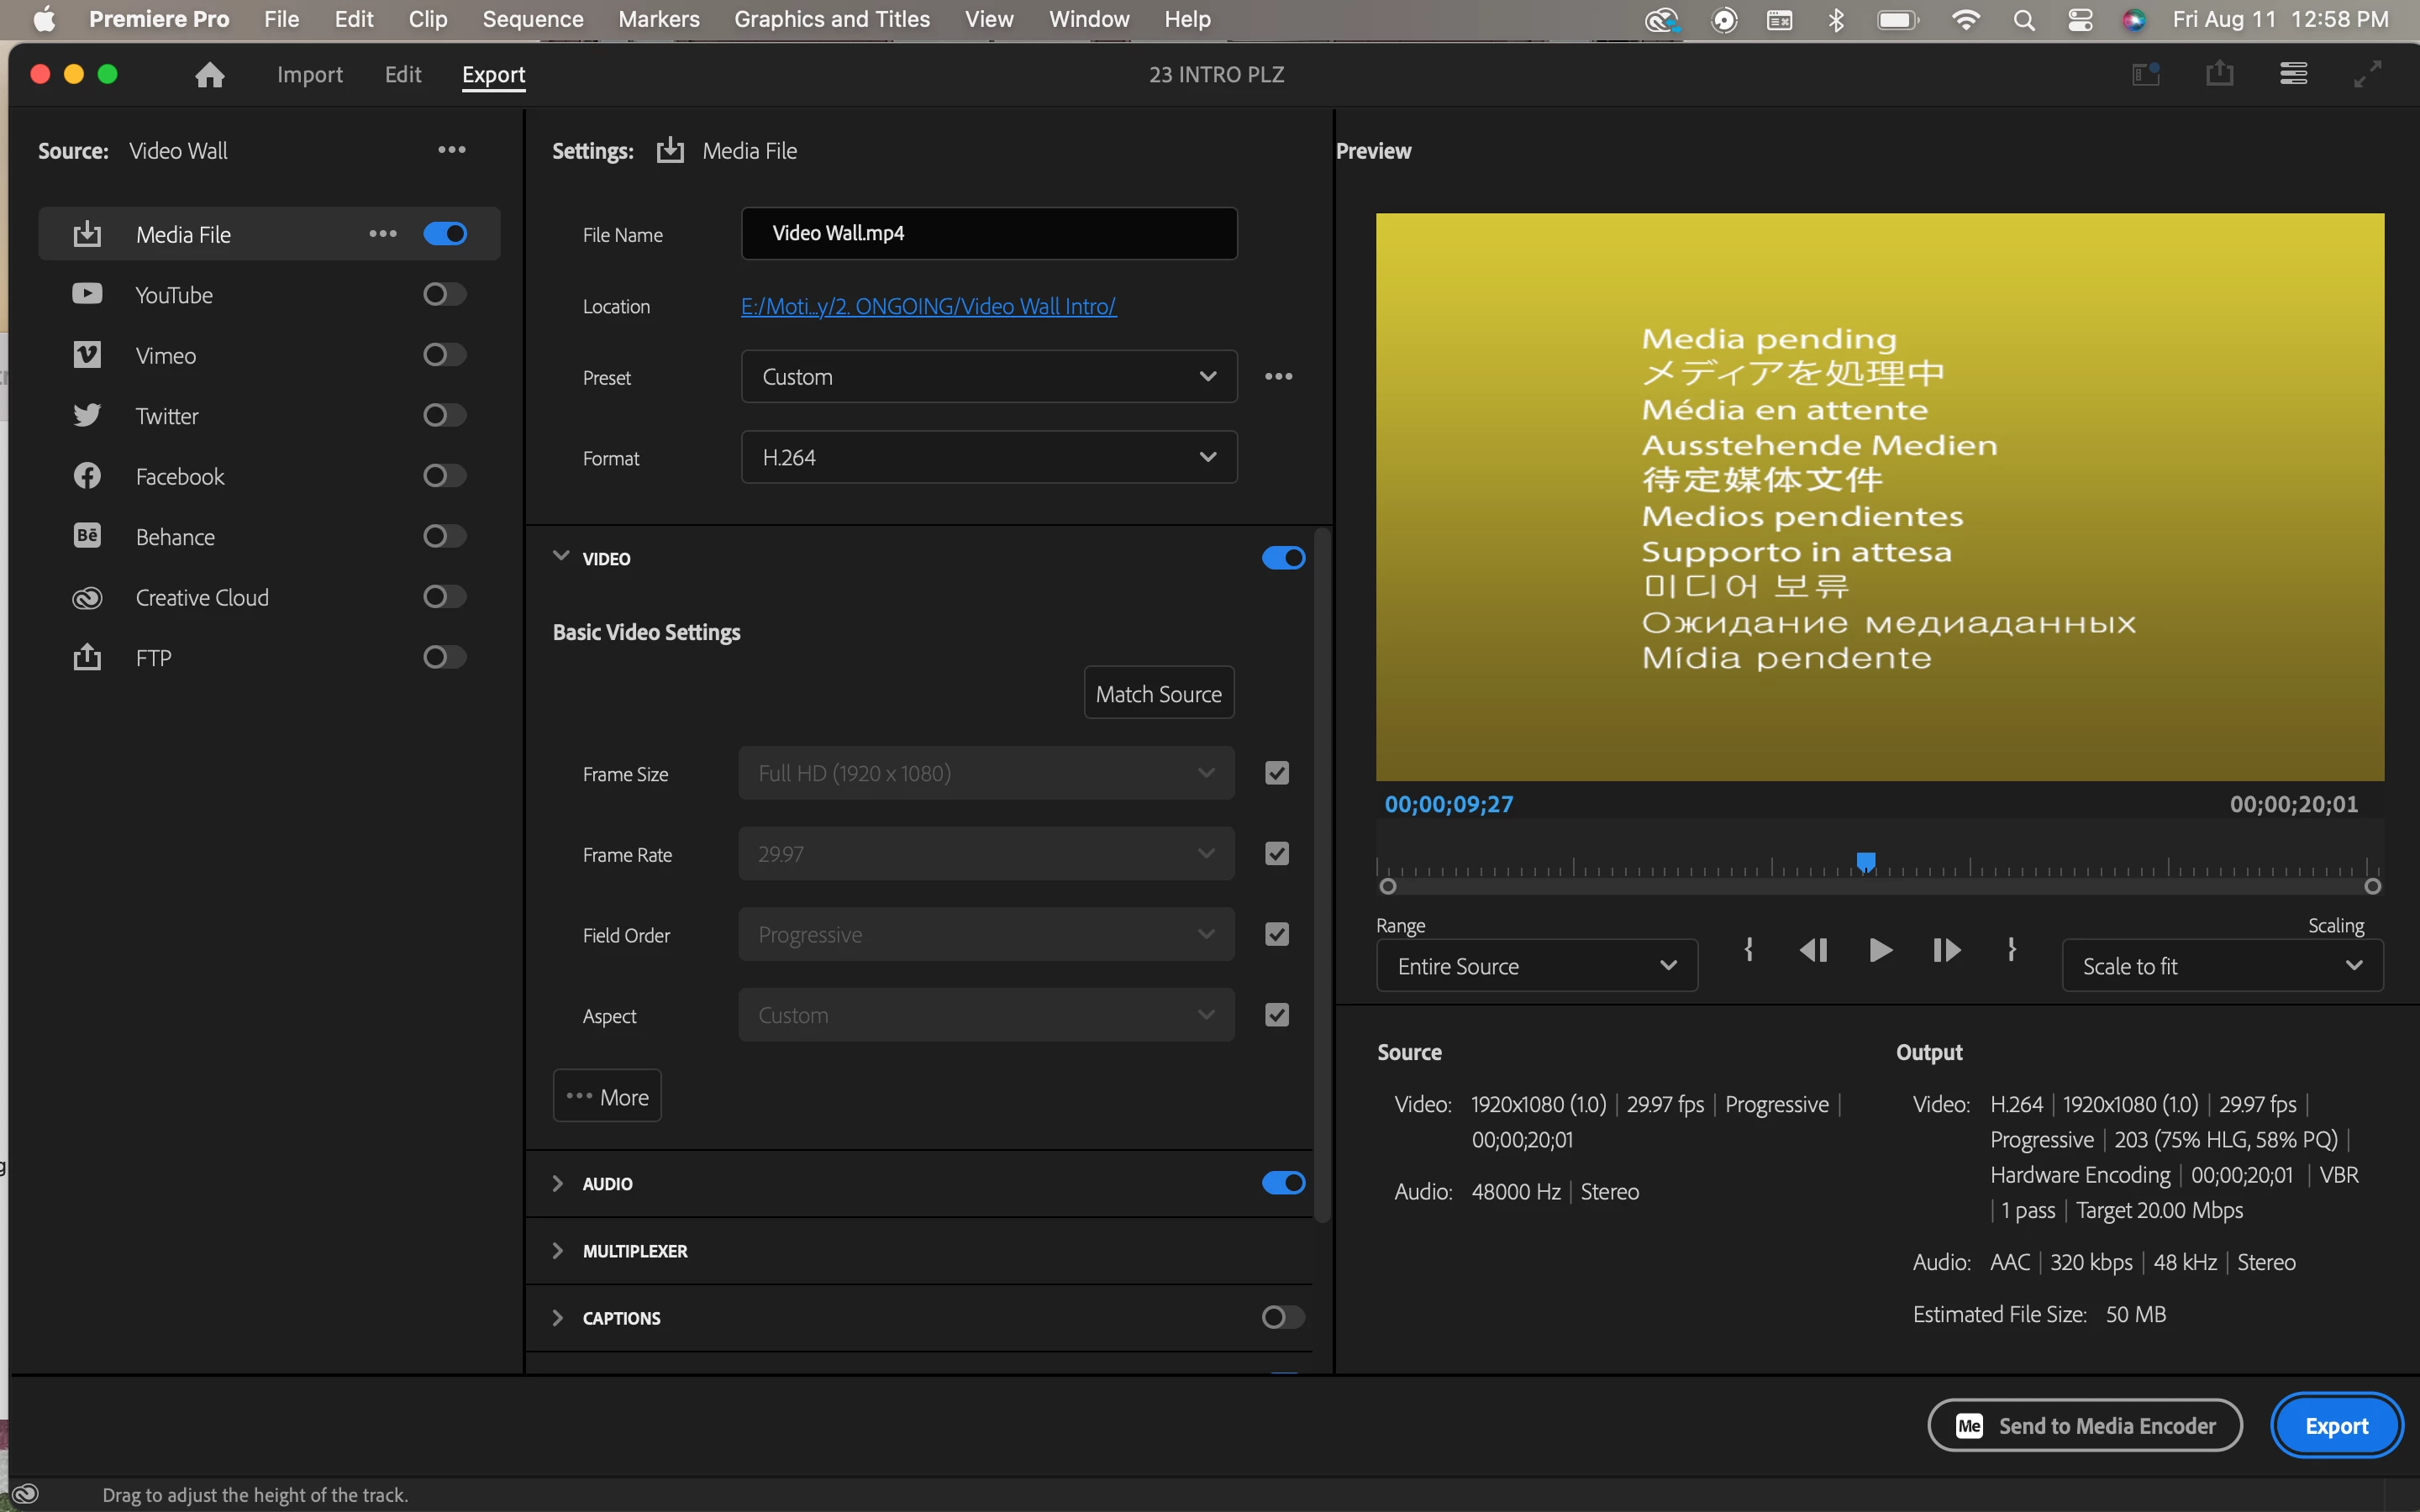Switch to the Import tab
The height and width of the screenshot is (1512, 2420).
click(x=309, y=75)
